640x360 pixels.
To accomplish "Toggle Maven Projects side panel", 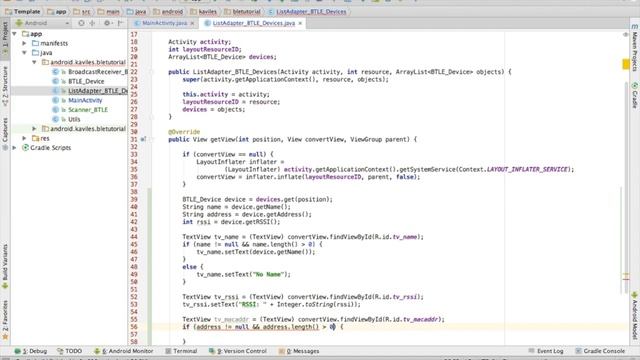I will pyautogui.click(x=635, y=48).
